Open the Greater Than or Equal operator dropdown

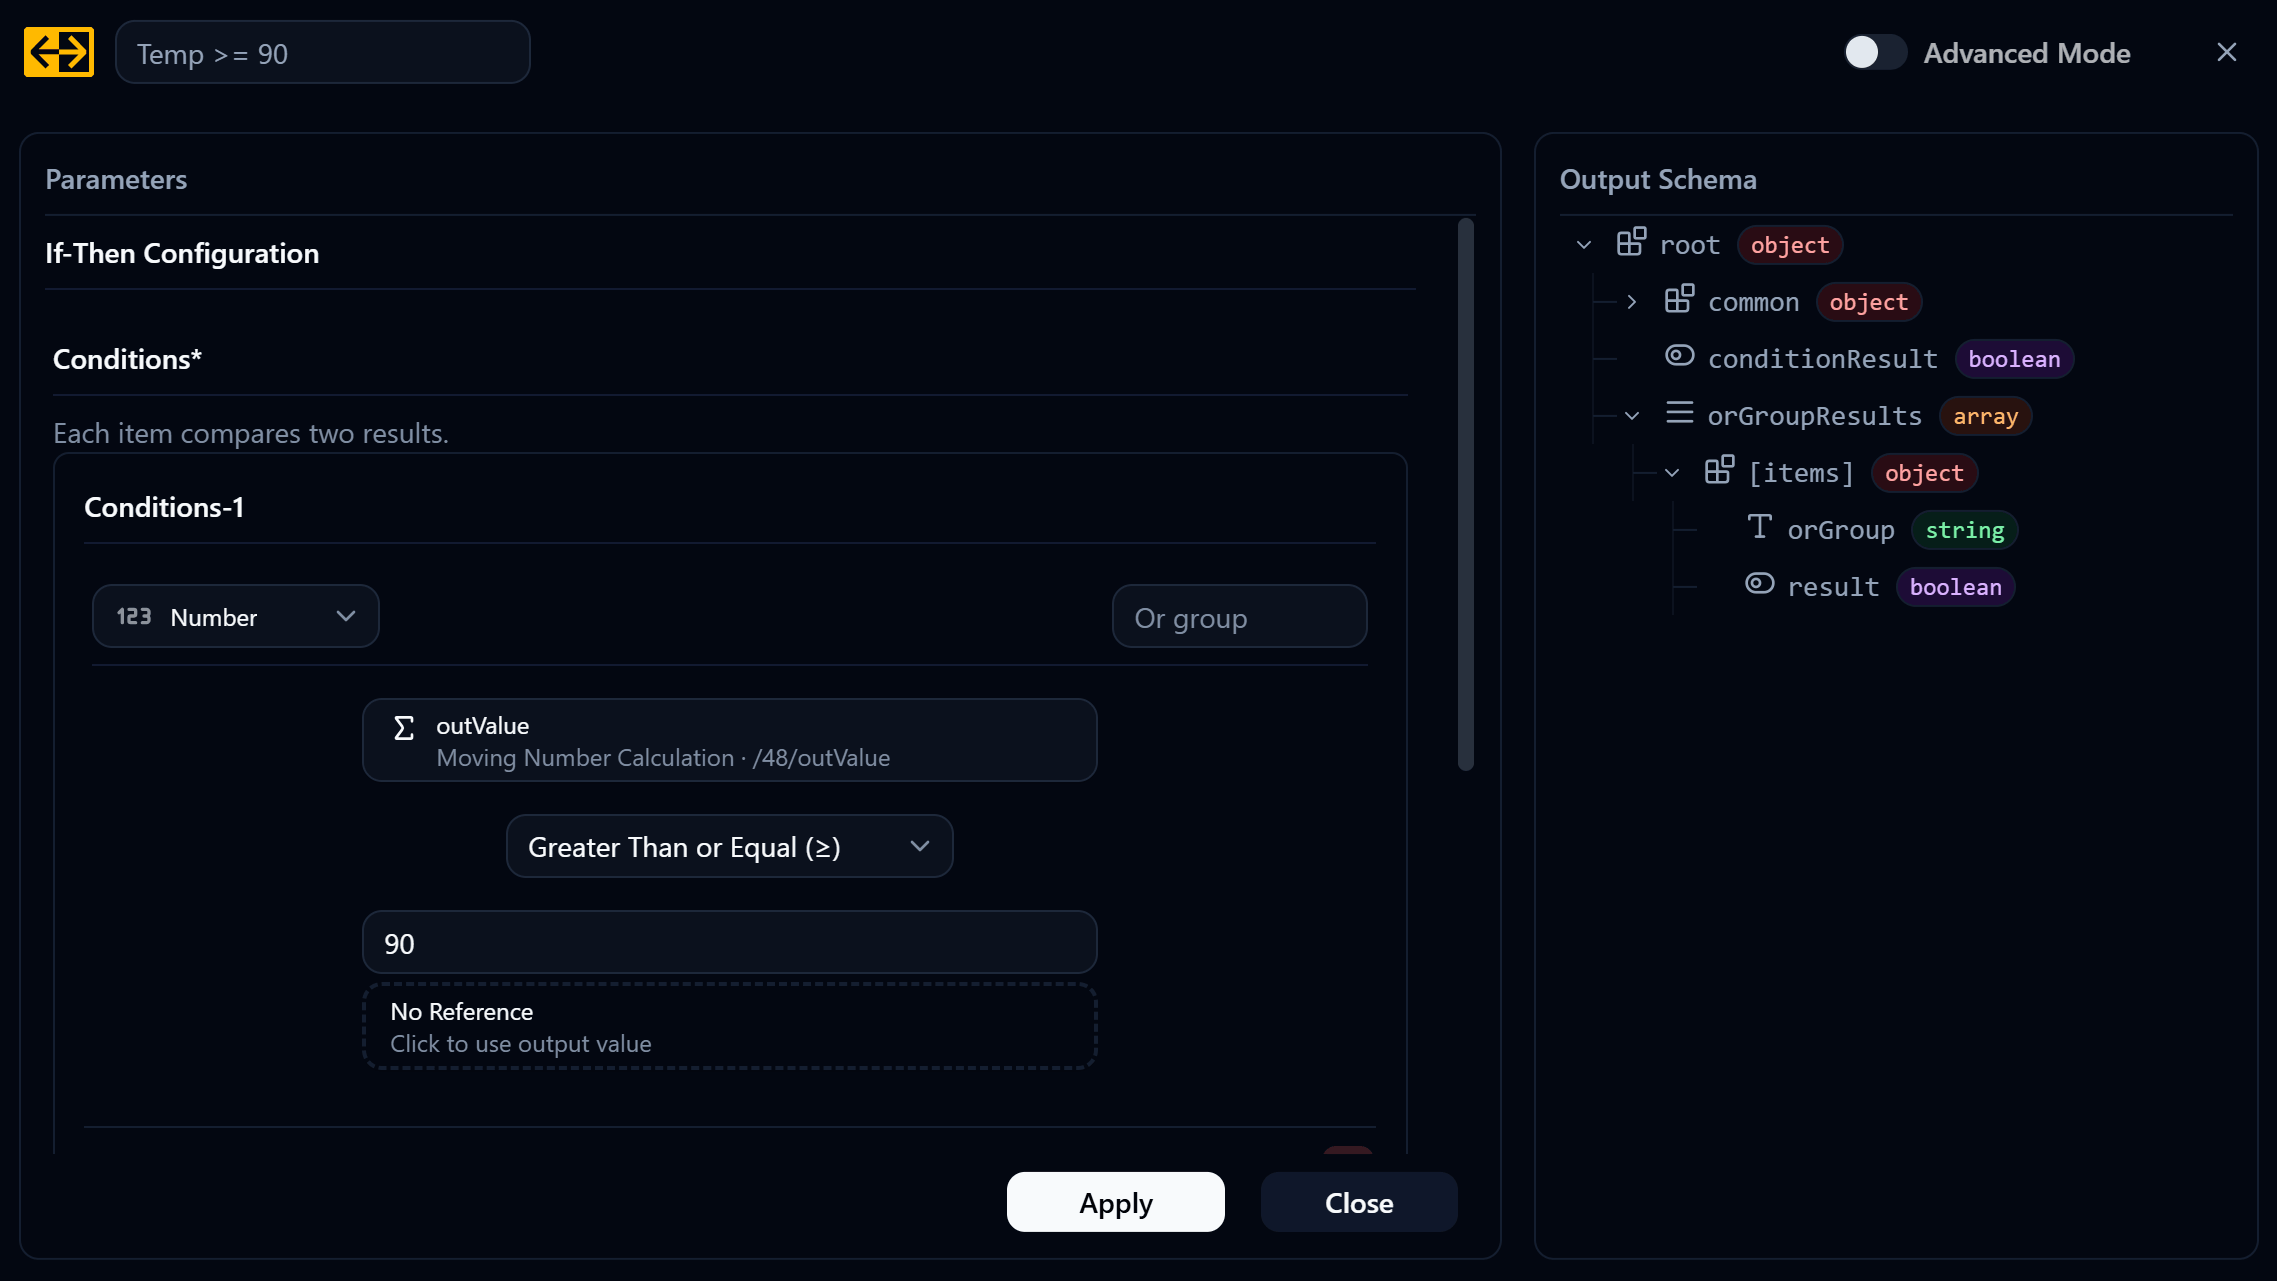coord(729,847)
